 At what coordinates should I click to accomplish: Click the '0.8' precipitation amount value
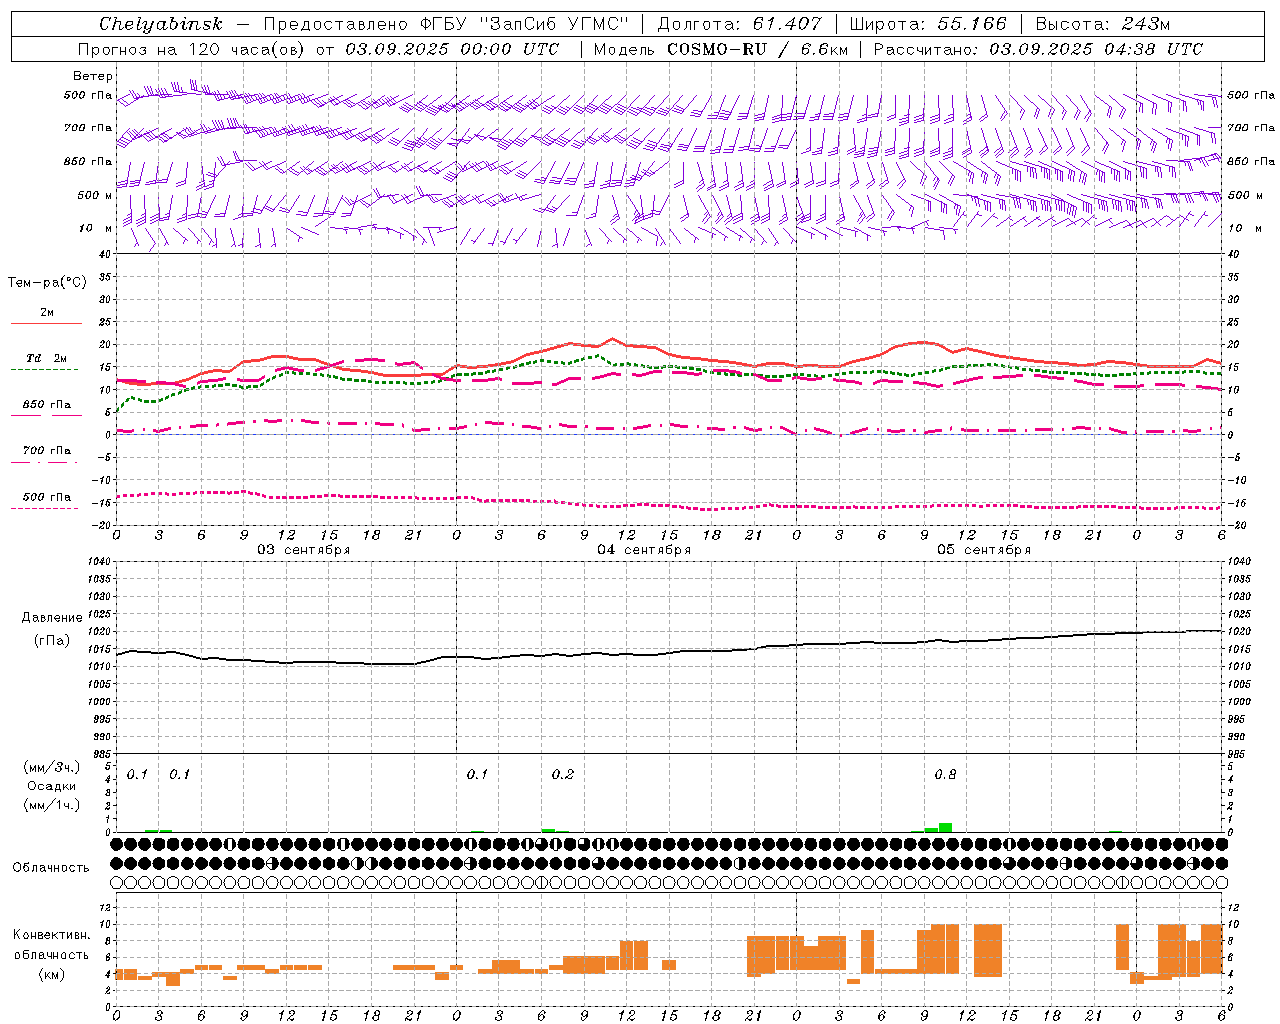(945, 775)
